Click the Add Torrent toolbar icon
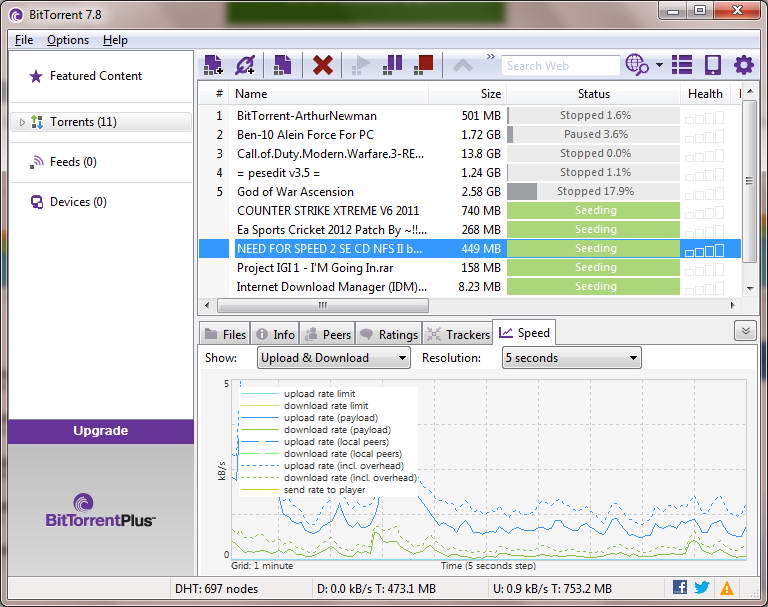Image resolution: width=768 pixels, height=607 pixels. click(213, 65)
